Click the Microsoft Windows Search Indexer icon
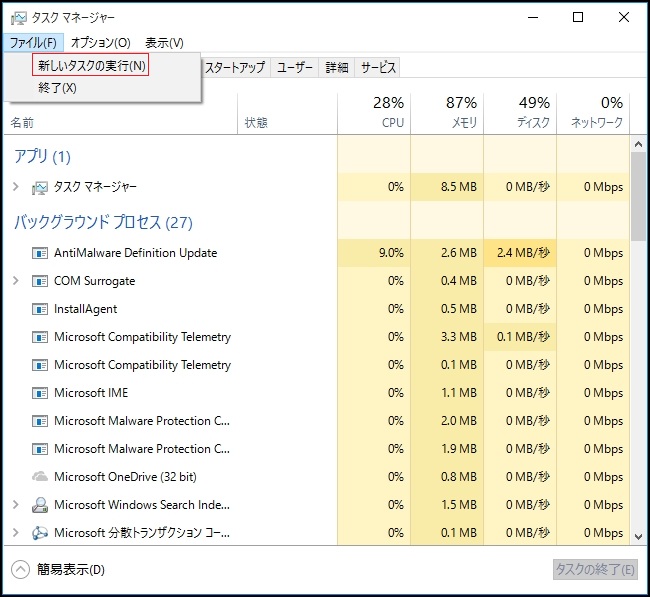Screen dimensions: 650x597 tap(40, 505)
